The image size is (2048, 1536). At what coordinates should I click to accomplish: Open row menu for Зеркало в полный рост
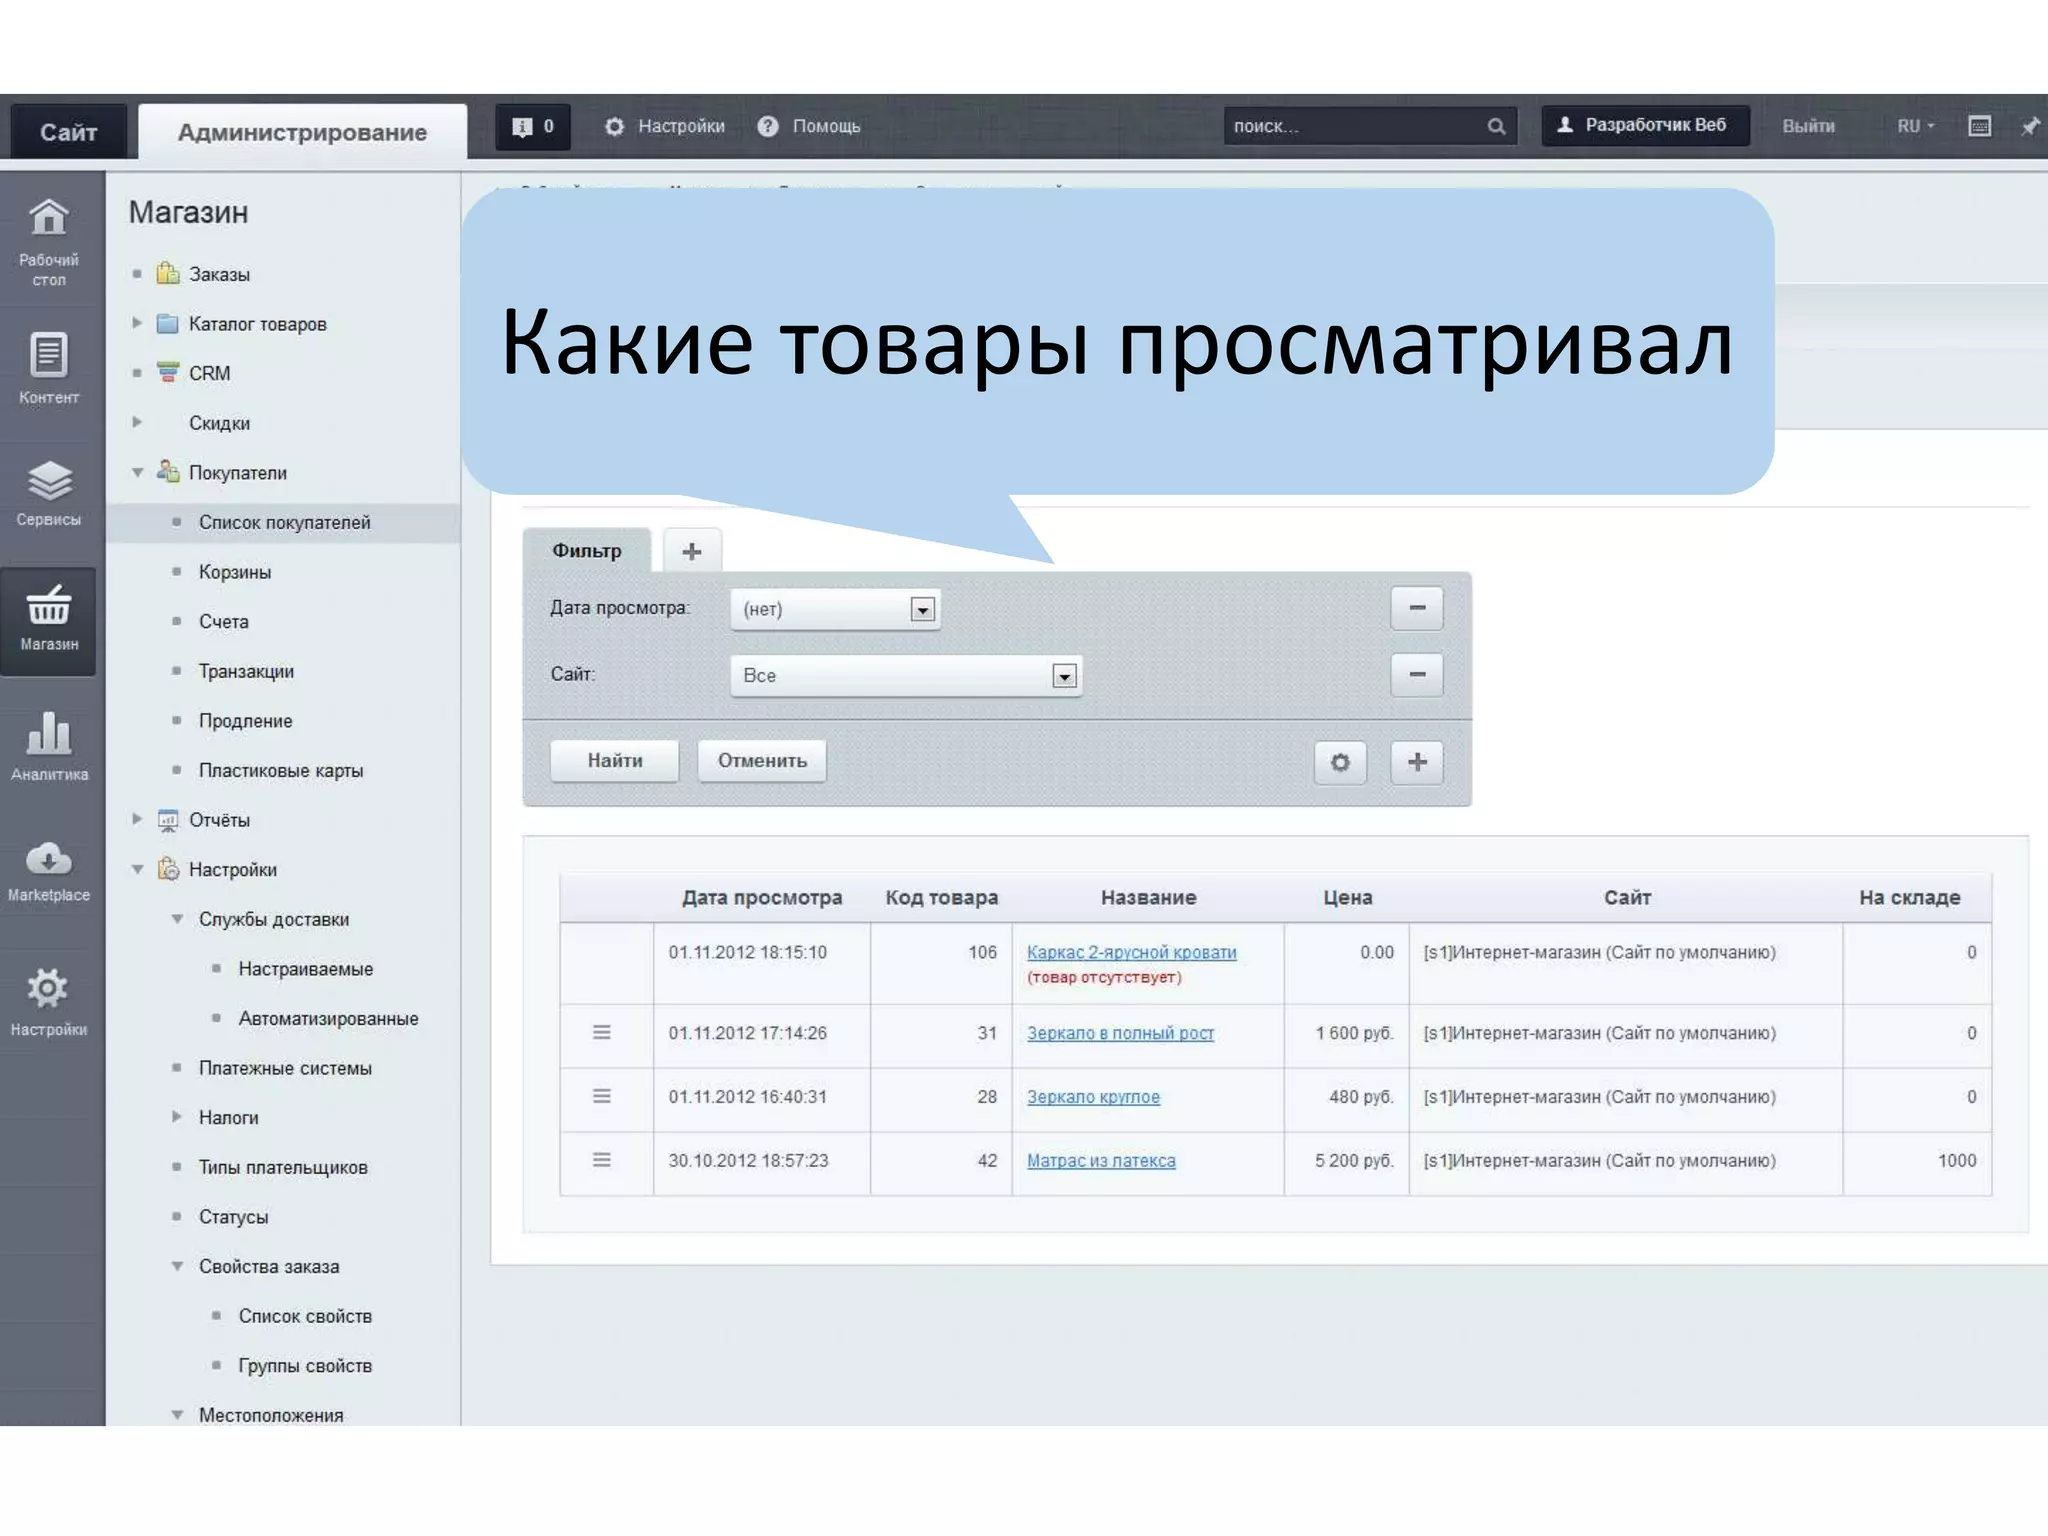pyautogui.click(x=602, y=1032)
